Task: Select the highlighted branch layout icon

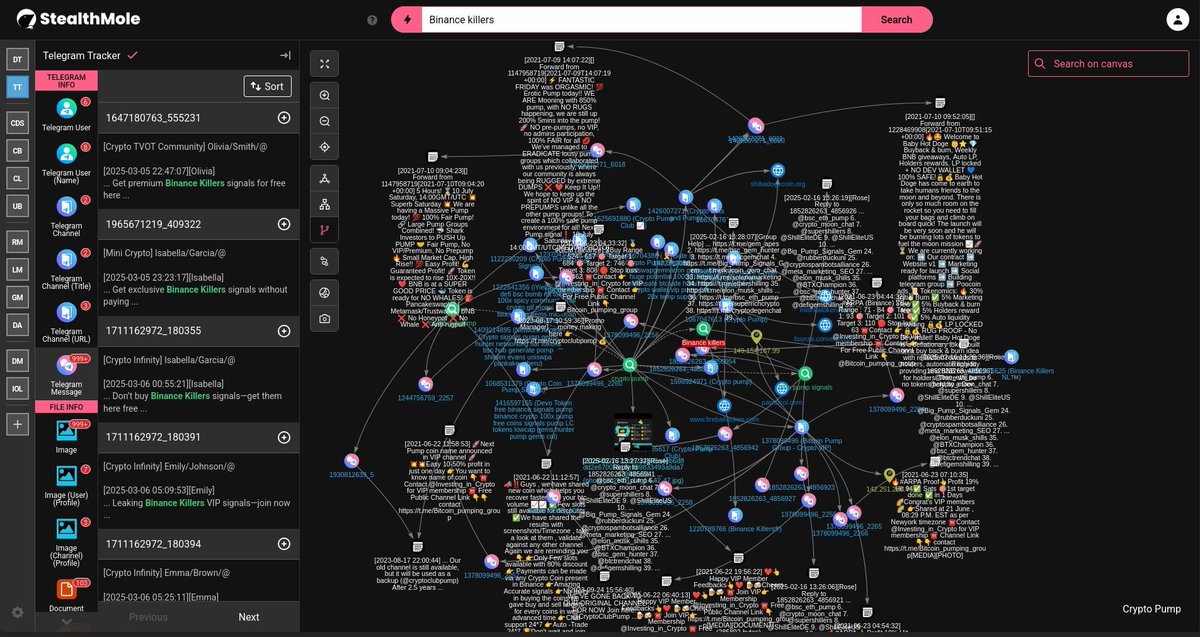Action: coord(325,230)
